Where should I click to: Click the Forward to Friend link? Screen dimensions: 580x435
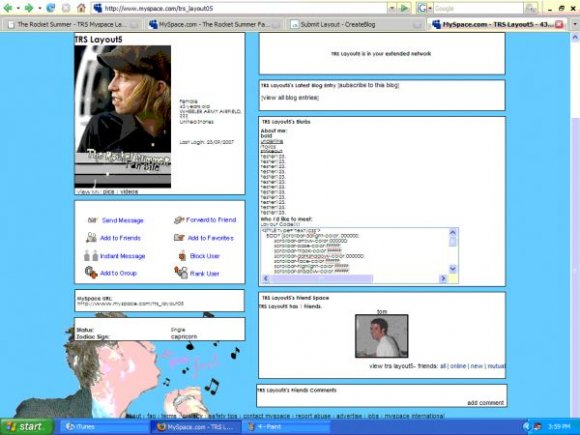(x=211, y=220)
